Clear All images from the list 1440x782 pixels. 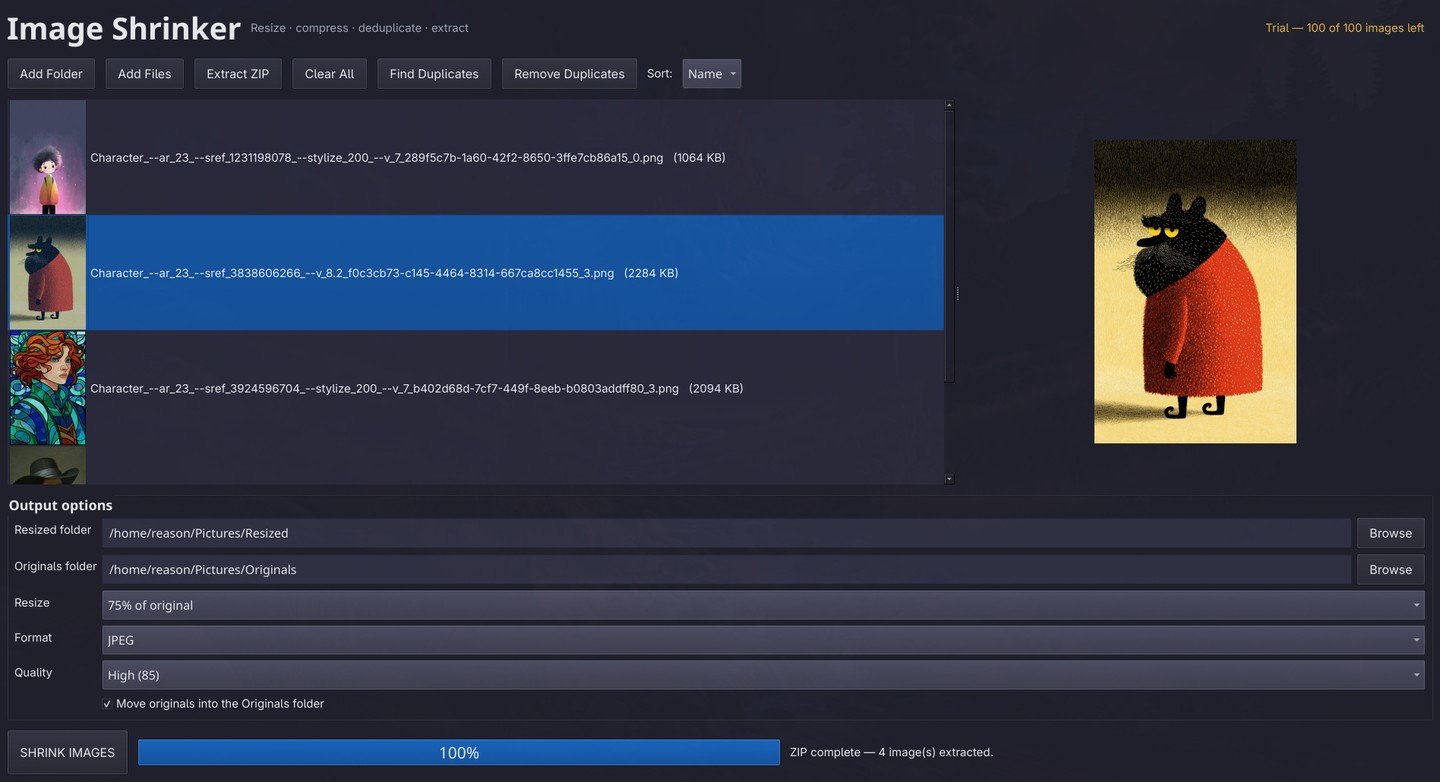coord(330,74)
